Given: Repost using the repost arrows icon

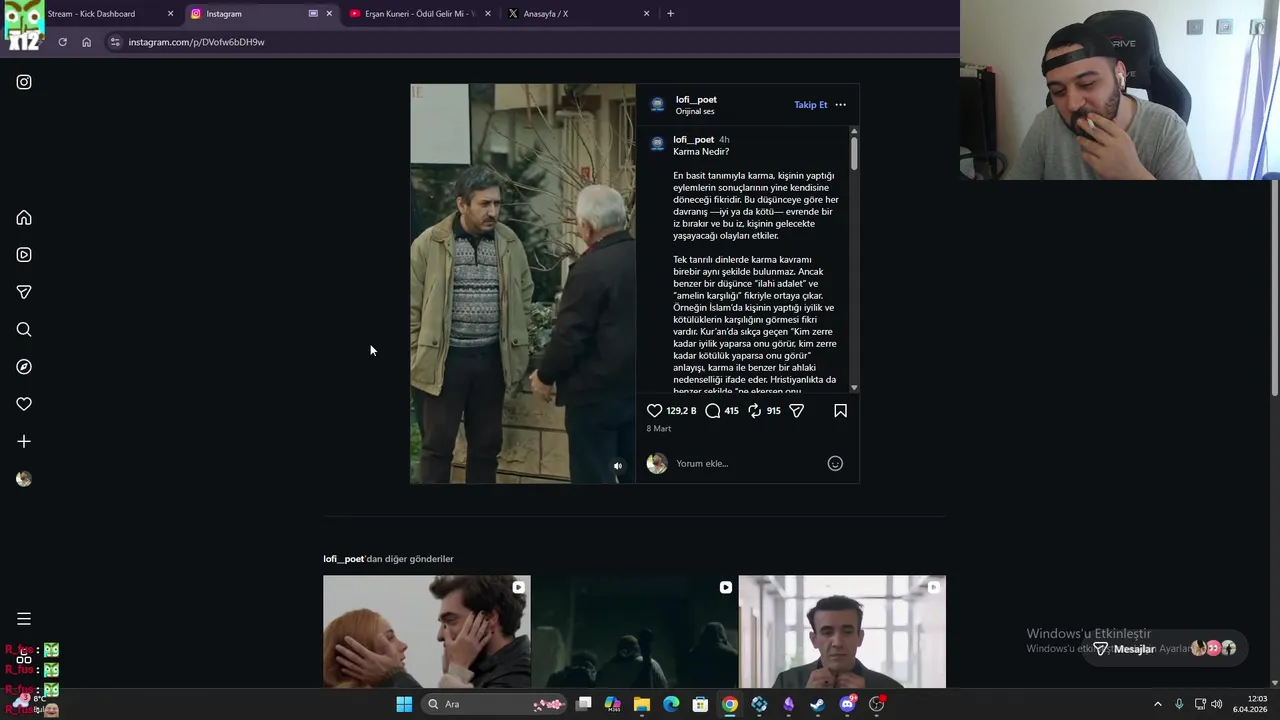Looking at the screenshot, I should [754, 410].
